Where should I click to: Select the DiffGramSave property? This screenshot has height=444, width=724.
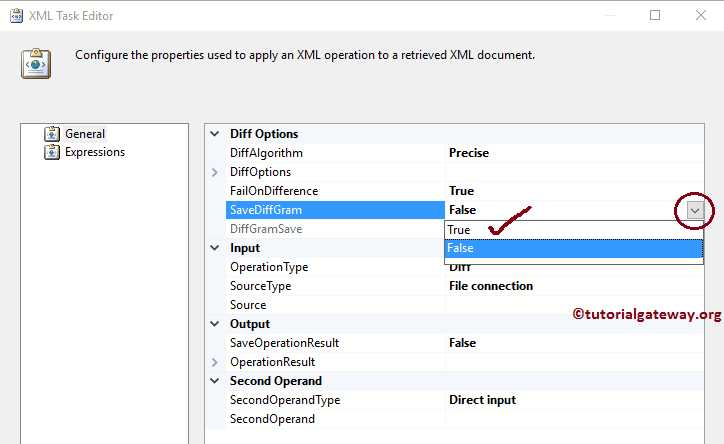pyautogui.click(x=266, y=229)
